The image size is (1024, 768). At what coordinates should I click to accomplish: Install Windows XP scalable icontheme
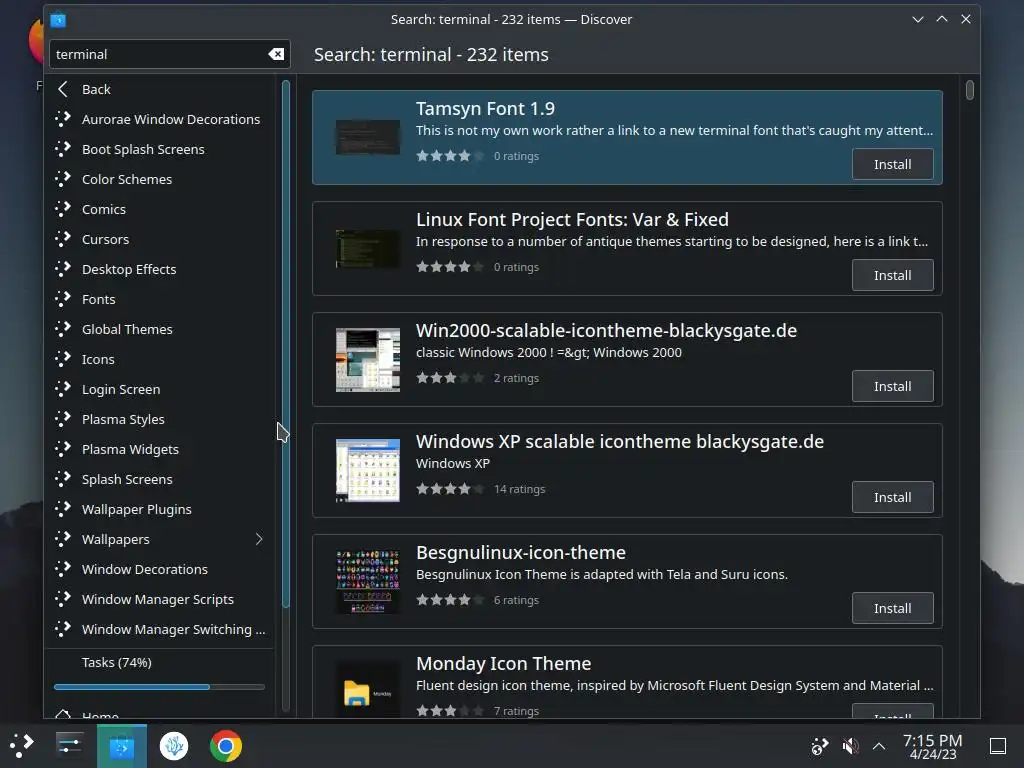[x=892, y=497]
